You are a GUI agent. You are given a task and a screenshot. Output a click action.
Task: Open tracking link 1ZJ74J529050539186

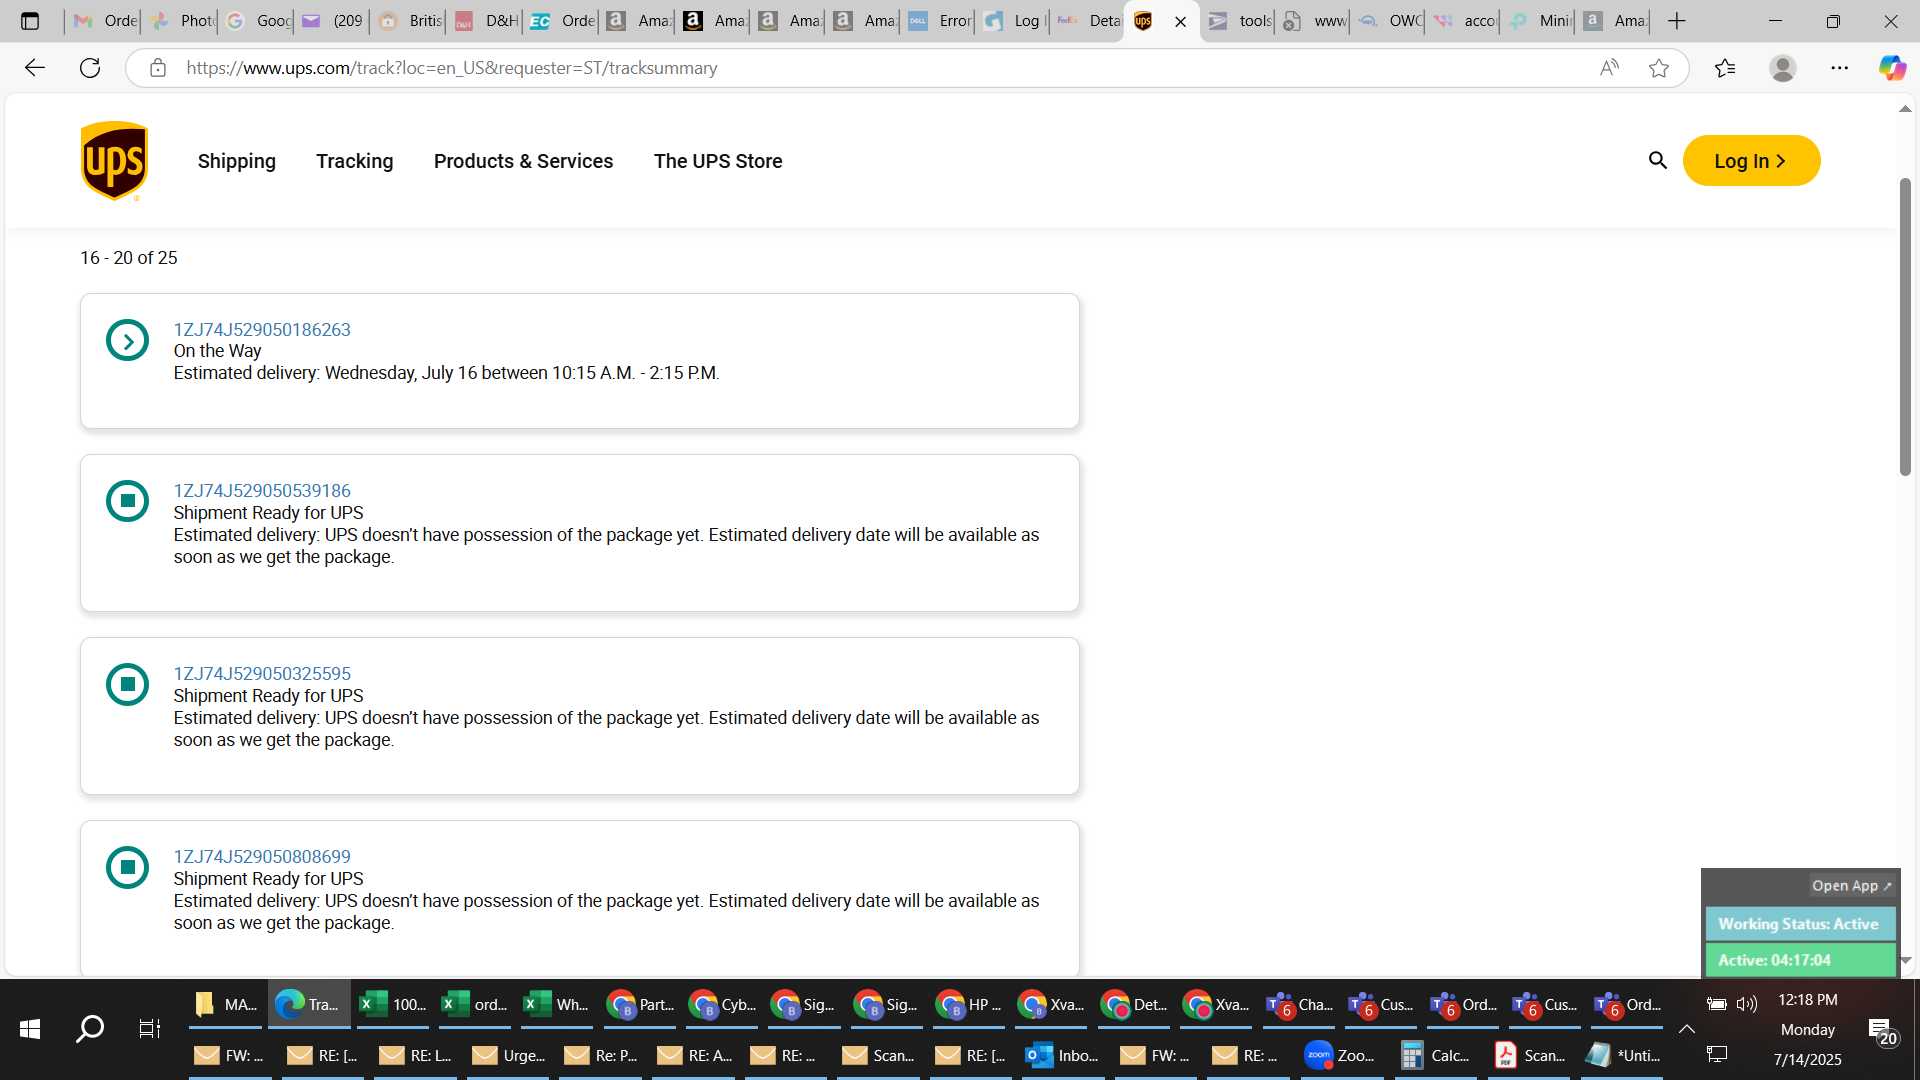pos(262,491)
